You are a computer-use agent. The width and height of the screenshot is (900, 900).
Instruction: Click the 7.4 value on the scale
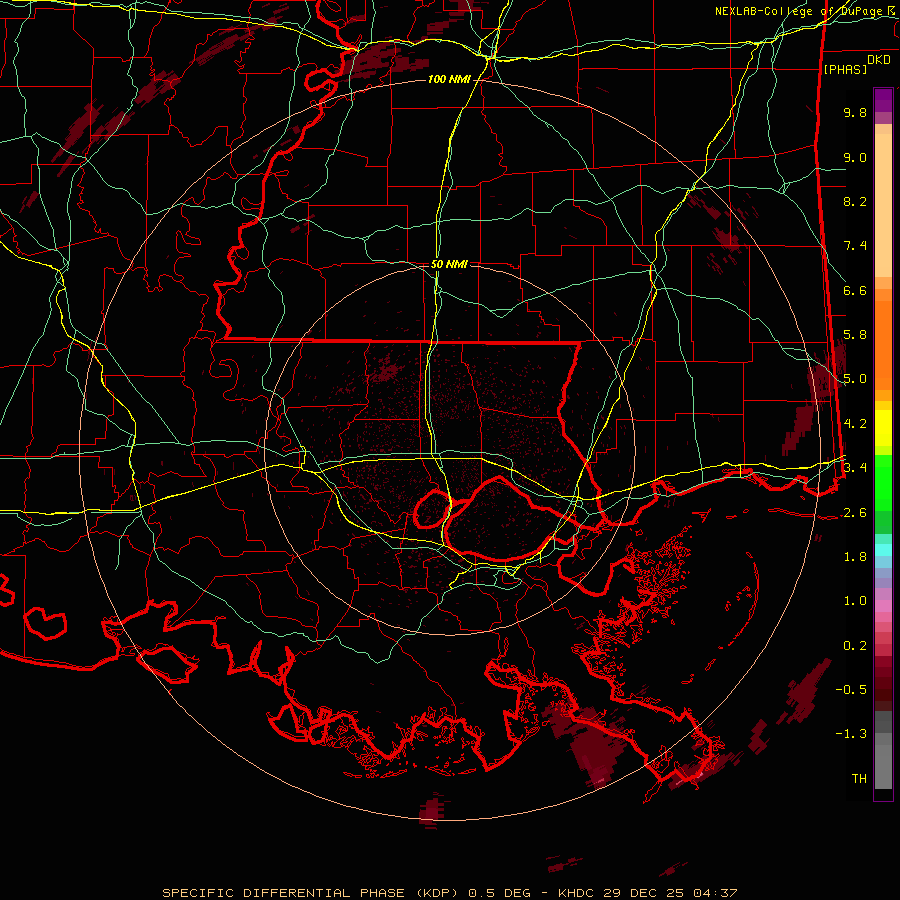(855, 246)
